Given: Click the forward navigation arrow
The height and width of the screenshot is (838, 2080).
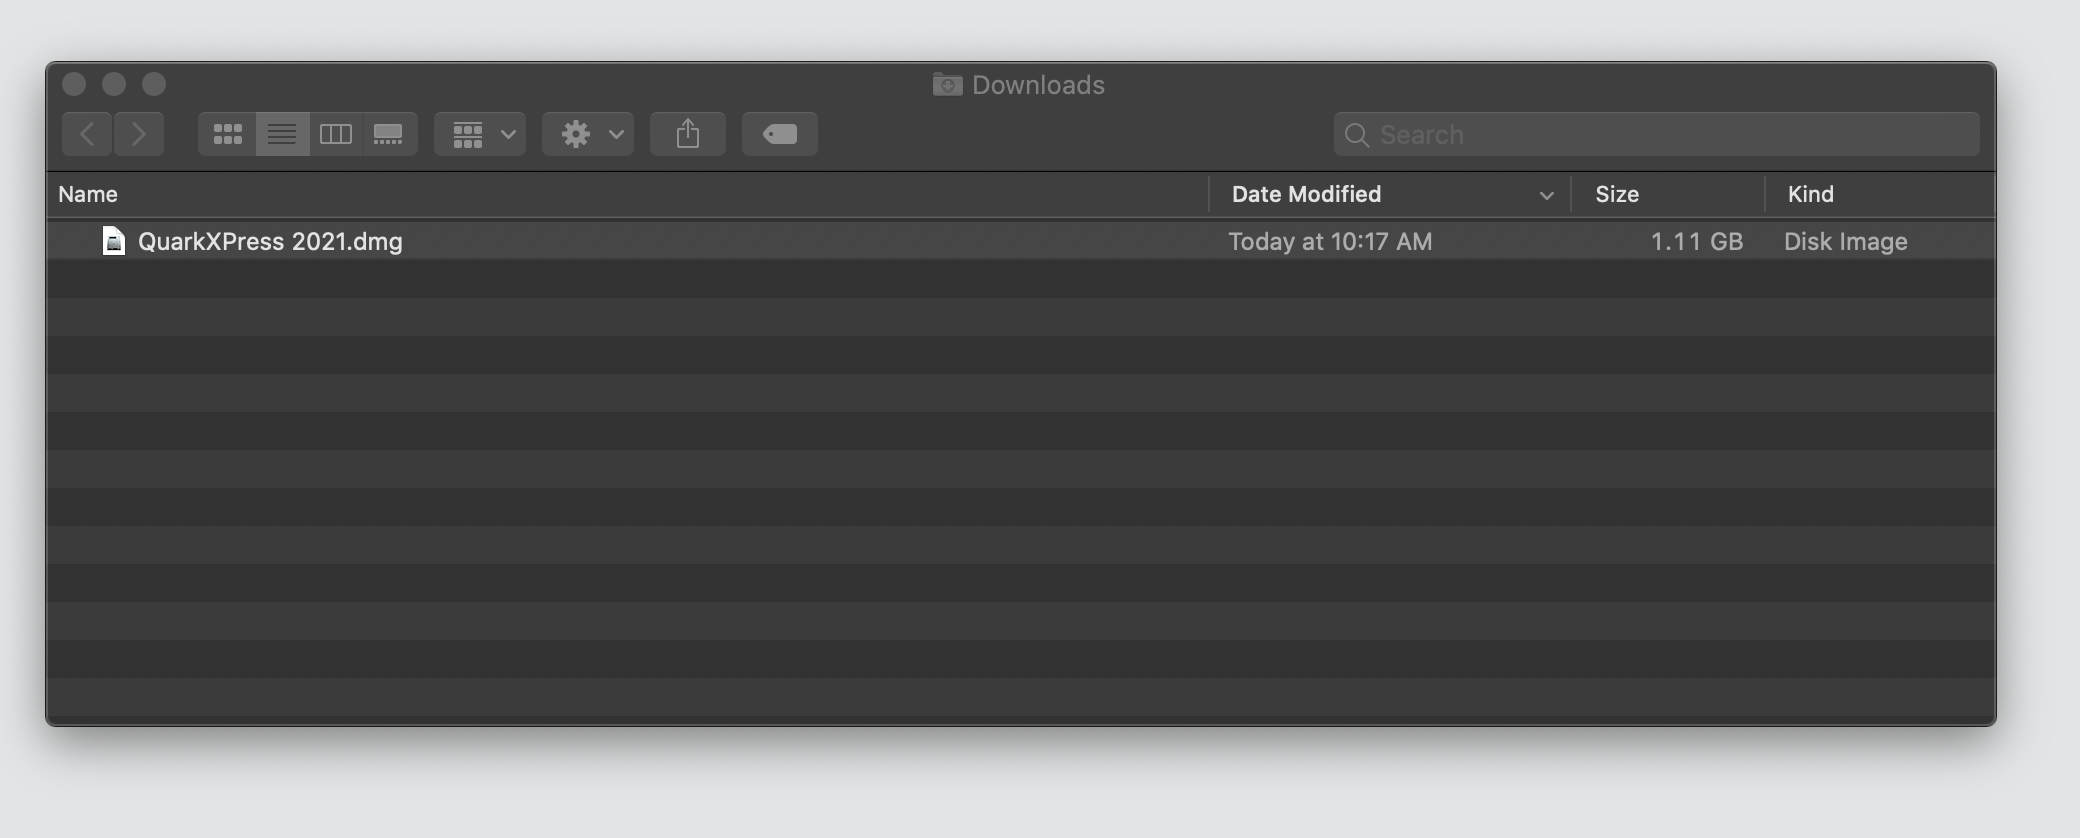Looking at the screenshot, I should coord(139,133).
